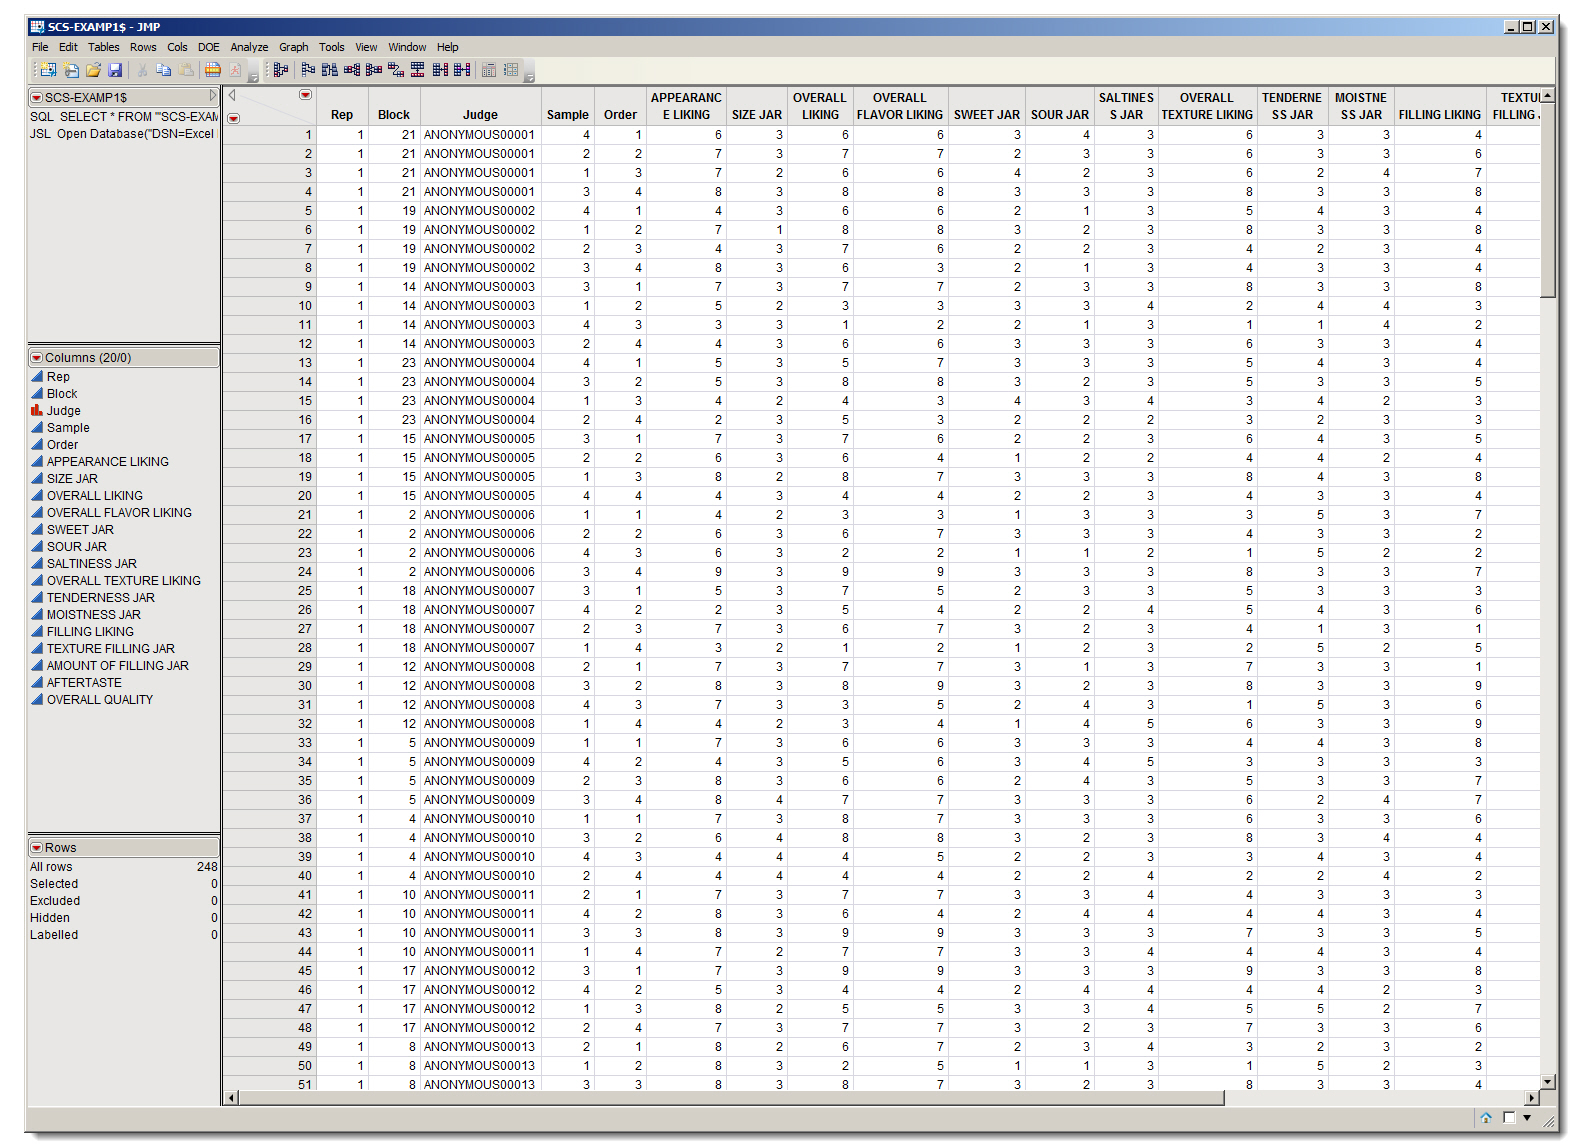1575x1148 pixels.
Task: Collapse panels with arrow beside SCS-EXAMP1$ title
Action: [x=212, y=97]
